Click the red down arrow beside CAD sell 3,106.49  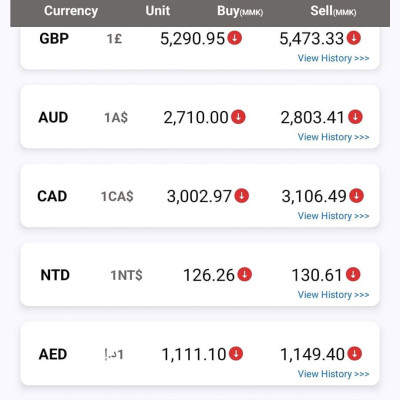point(356,196)
